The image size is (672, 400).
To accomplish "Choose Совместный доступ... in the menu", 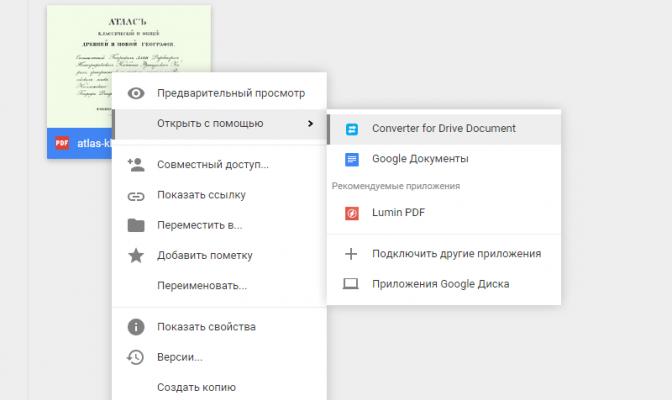I will pyautogui.click(x=219, y=165).
